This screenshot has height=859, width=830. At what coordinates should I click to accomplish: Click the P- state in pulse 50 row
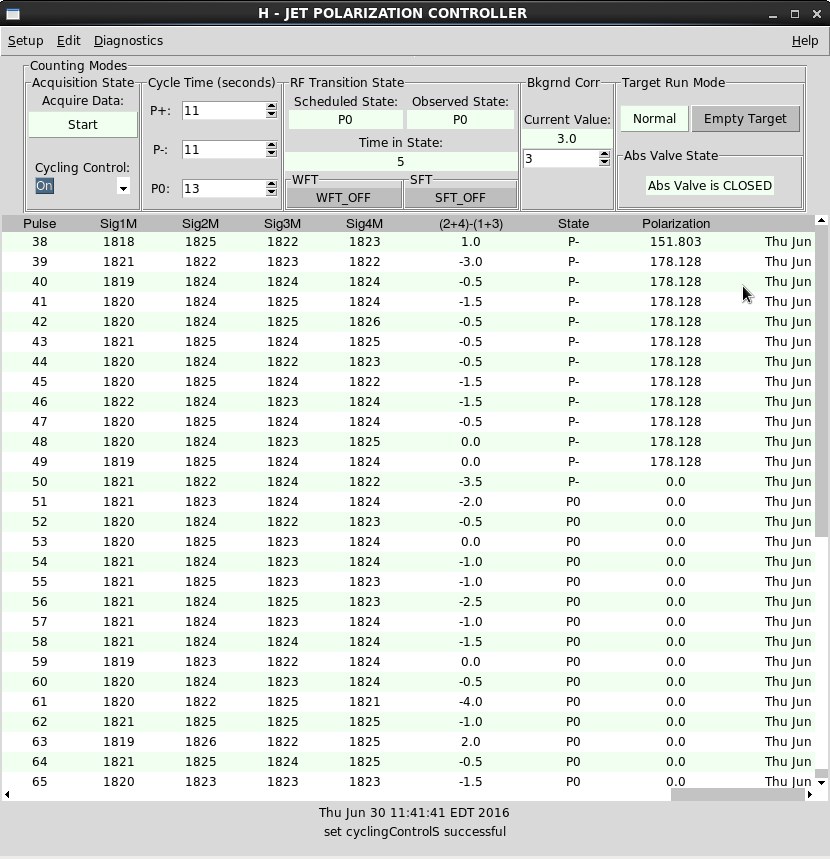pos(573,482)
